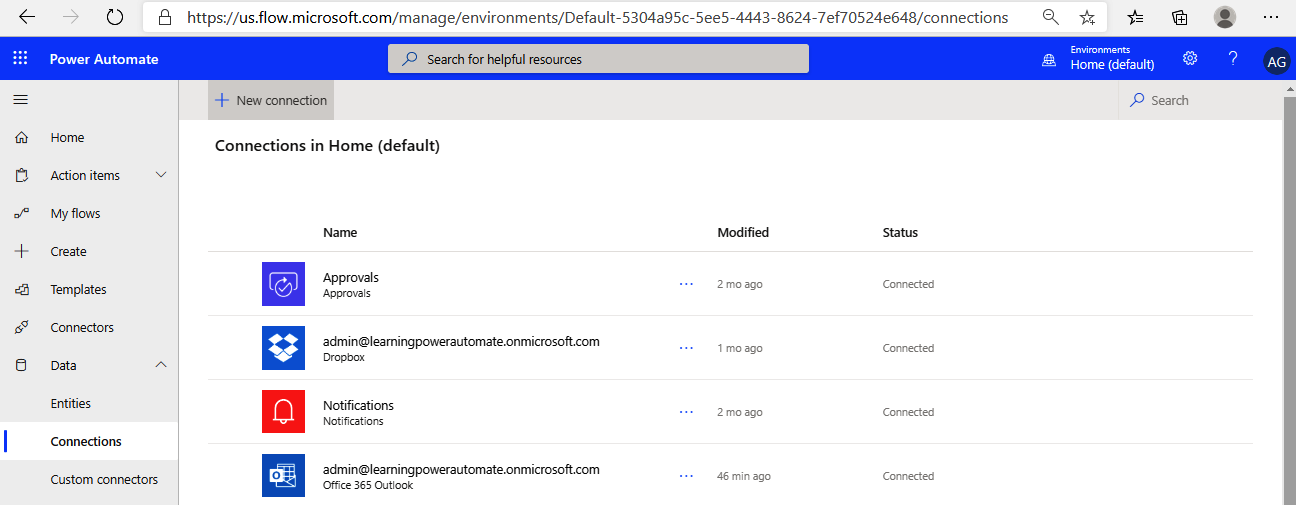Sort by the Modified column header
Viewport: 1296px width, 505px height.
pos(743,232)
